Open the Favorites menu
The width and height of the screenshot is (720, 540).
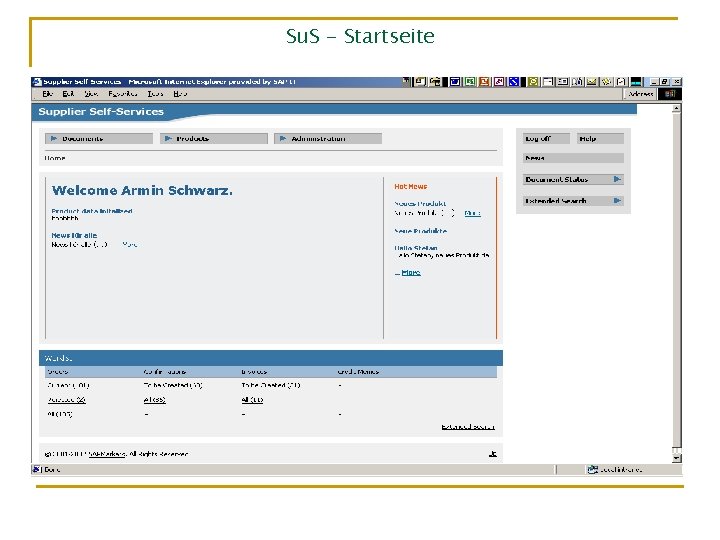pyautogui.click(x=123, y=94)
